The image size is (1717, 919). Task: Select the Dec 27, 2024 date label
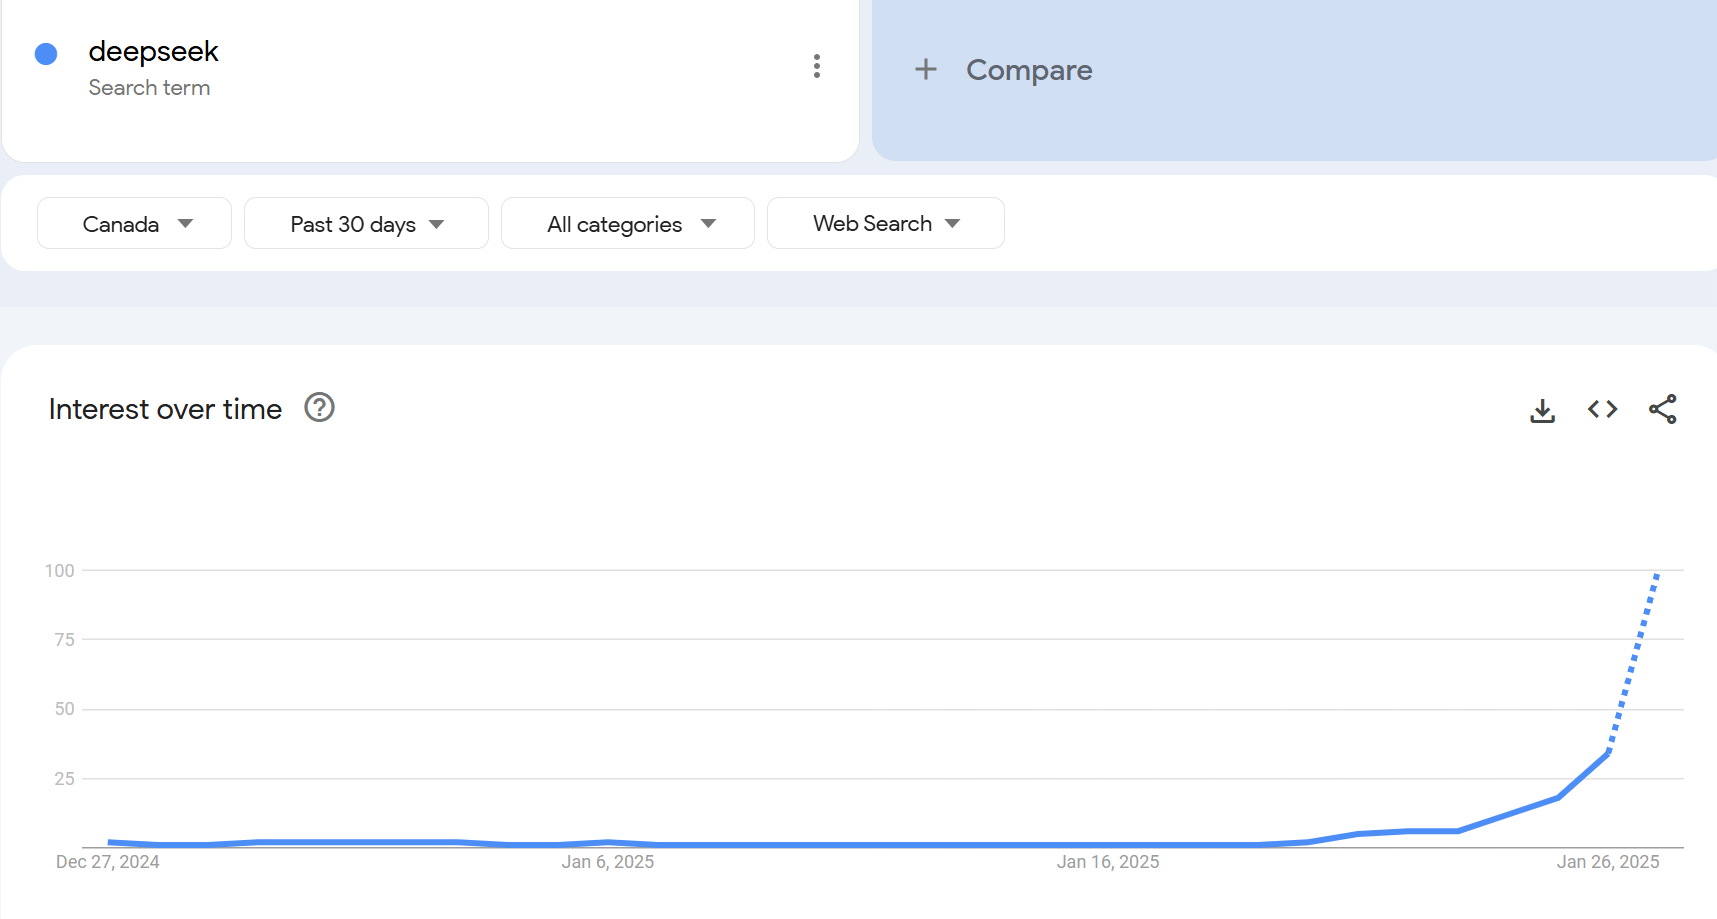click(107, 862)
